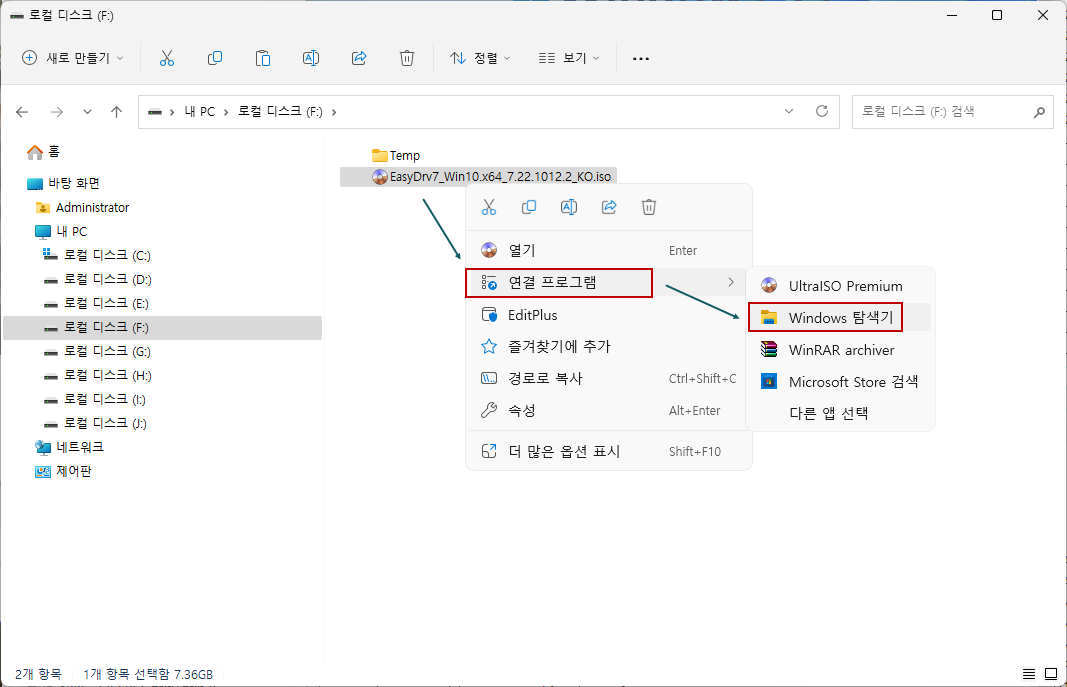The image size is (1067, 687).
Task: Open with Windows 탐색기
Action: click(840, 318)
